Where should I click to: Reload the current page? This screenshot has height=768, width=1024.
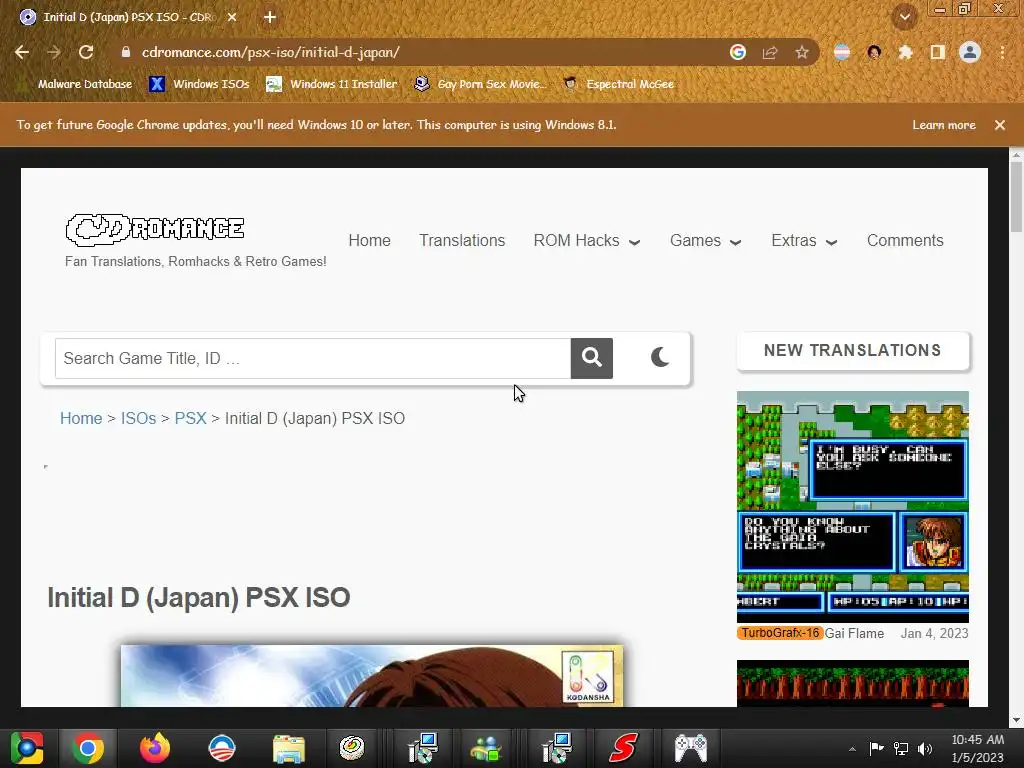(x=86, y=52)
